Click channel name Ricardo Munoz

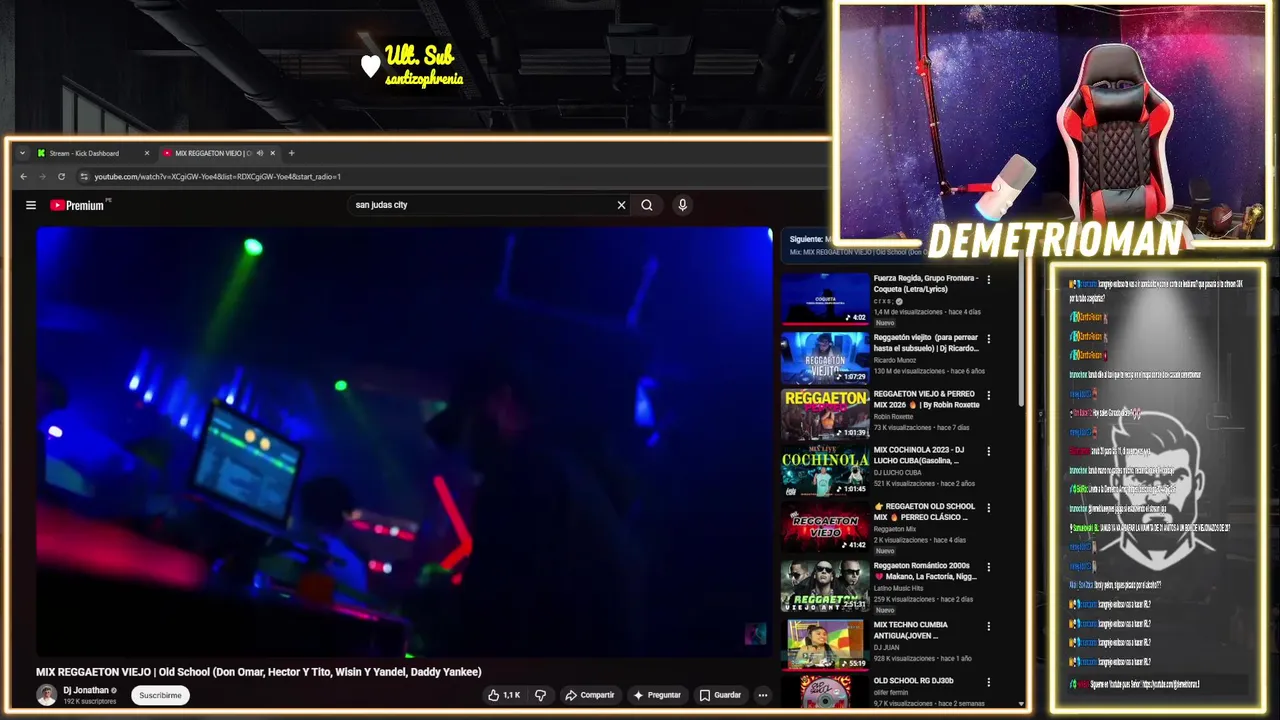pyautogui.click(x=896, y=360)
